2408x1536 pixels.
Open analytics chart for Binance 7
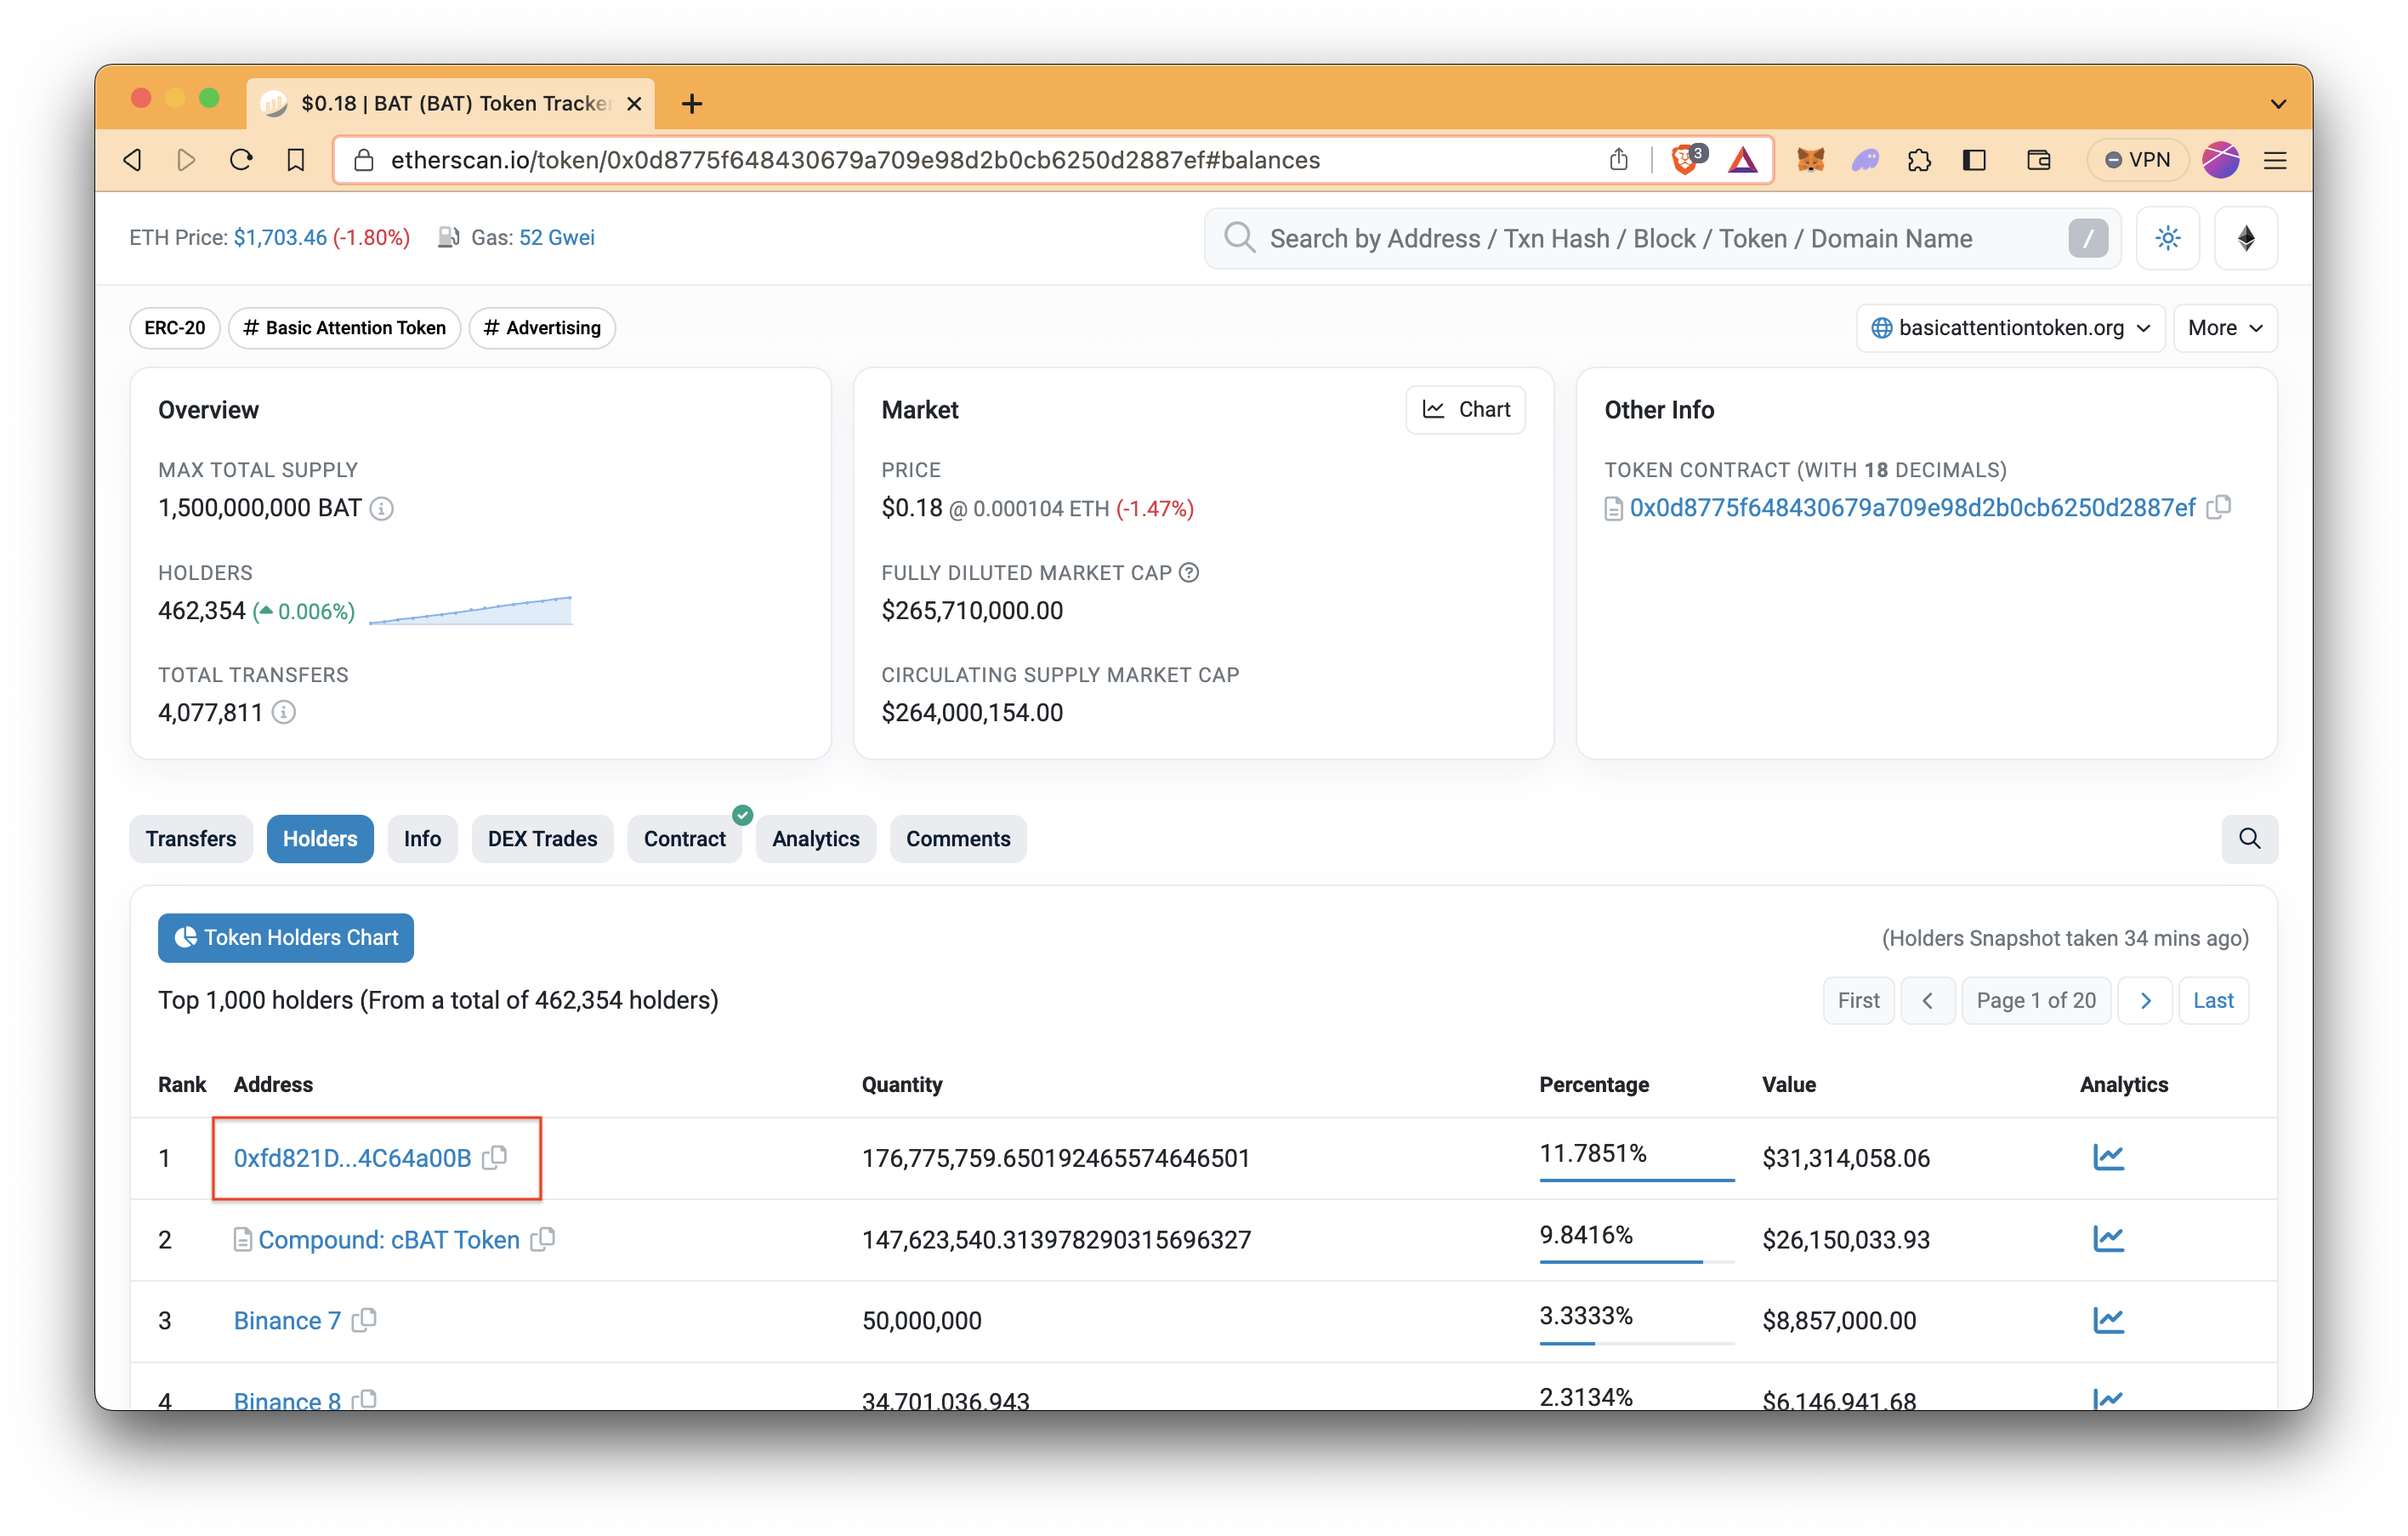[2108, 1321]
